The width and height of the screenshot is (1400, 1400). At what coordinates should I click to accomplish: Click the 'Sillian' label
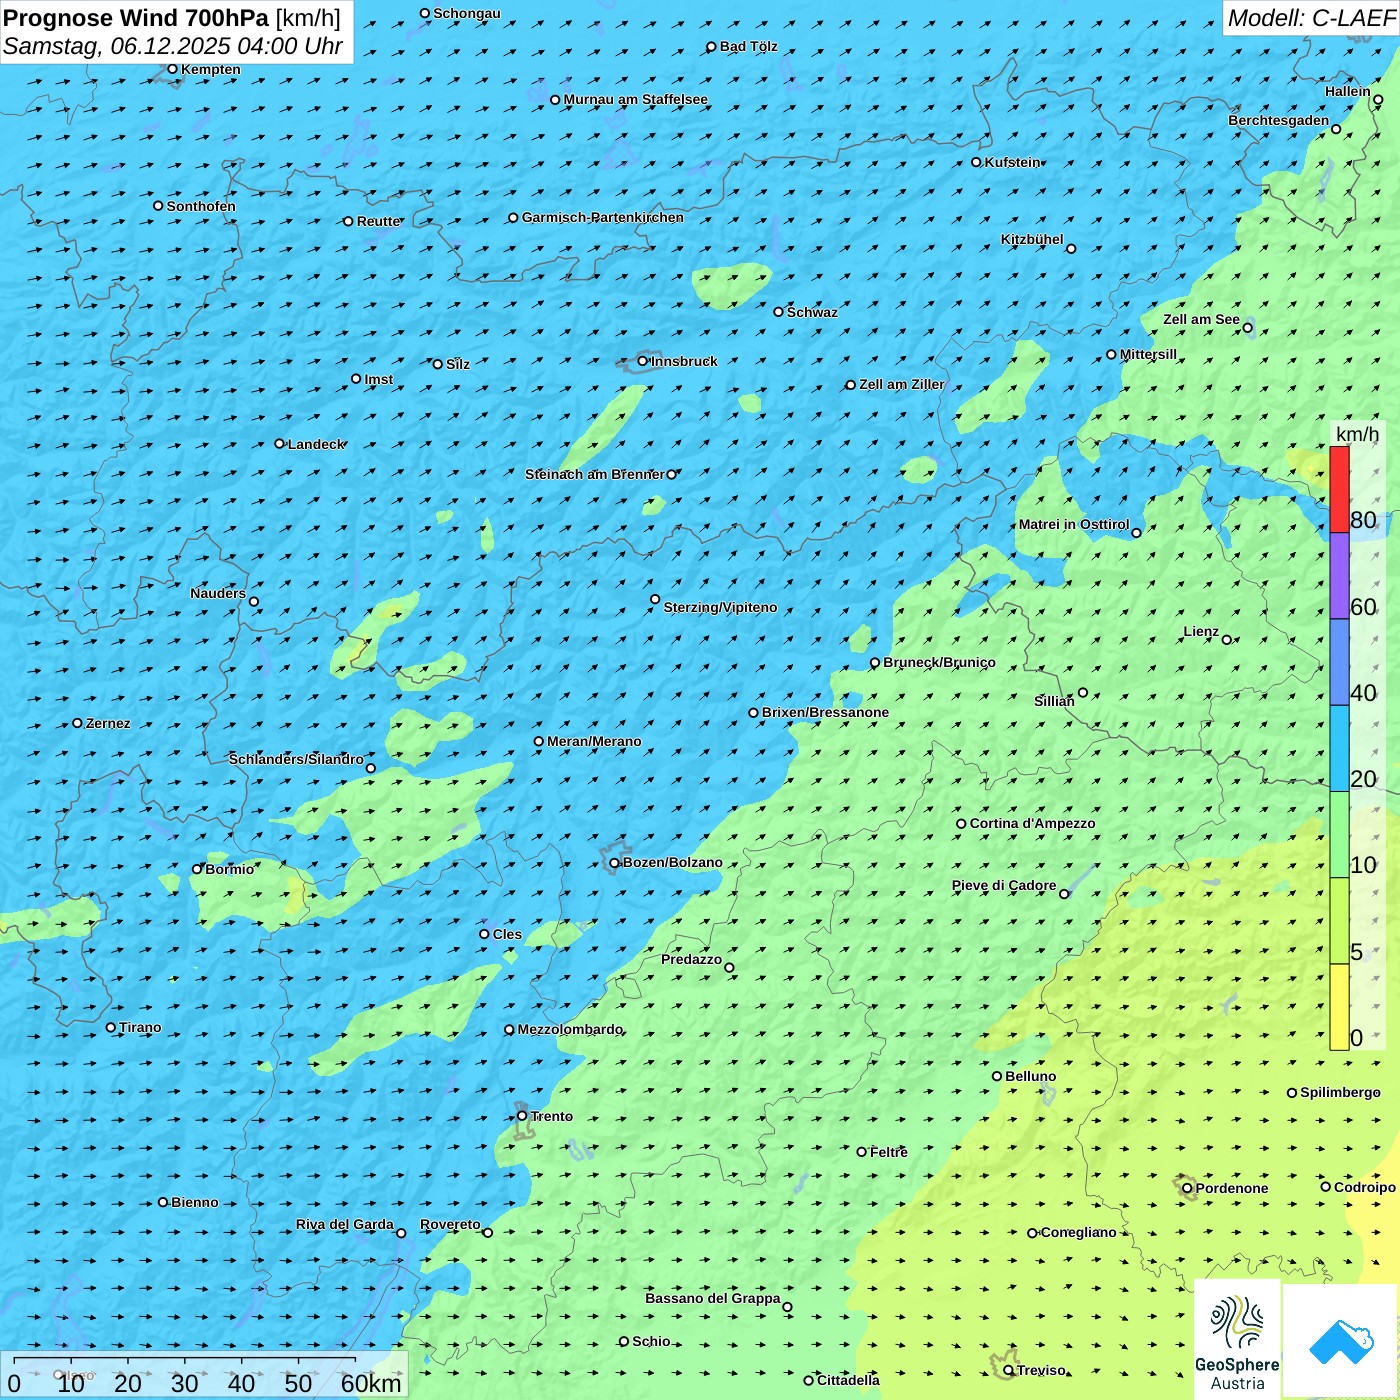[x=1054, y=701]
